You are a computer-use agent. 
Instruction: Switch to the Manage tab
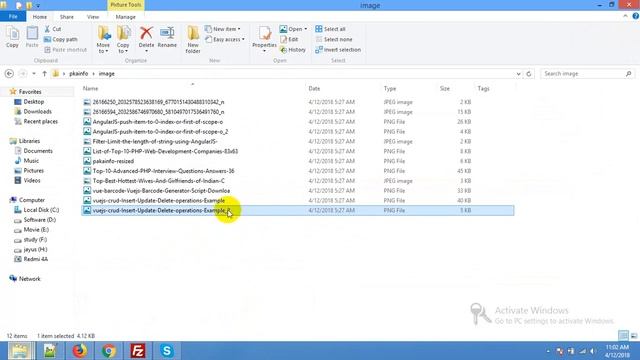pos(125,17)
